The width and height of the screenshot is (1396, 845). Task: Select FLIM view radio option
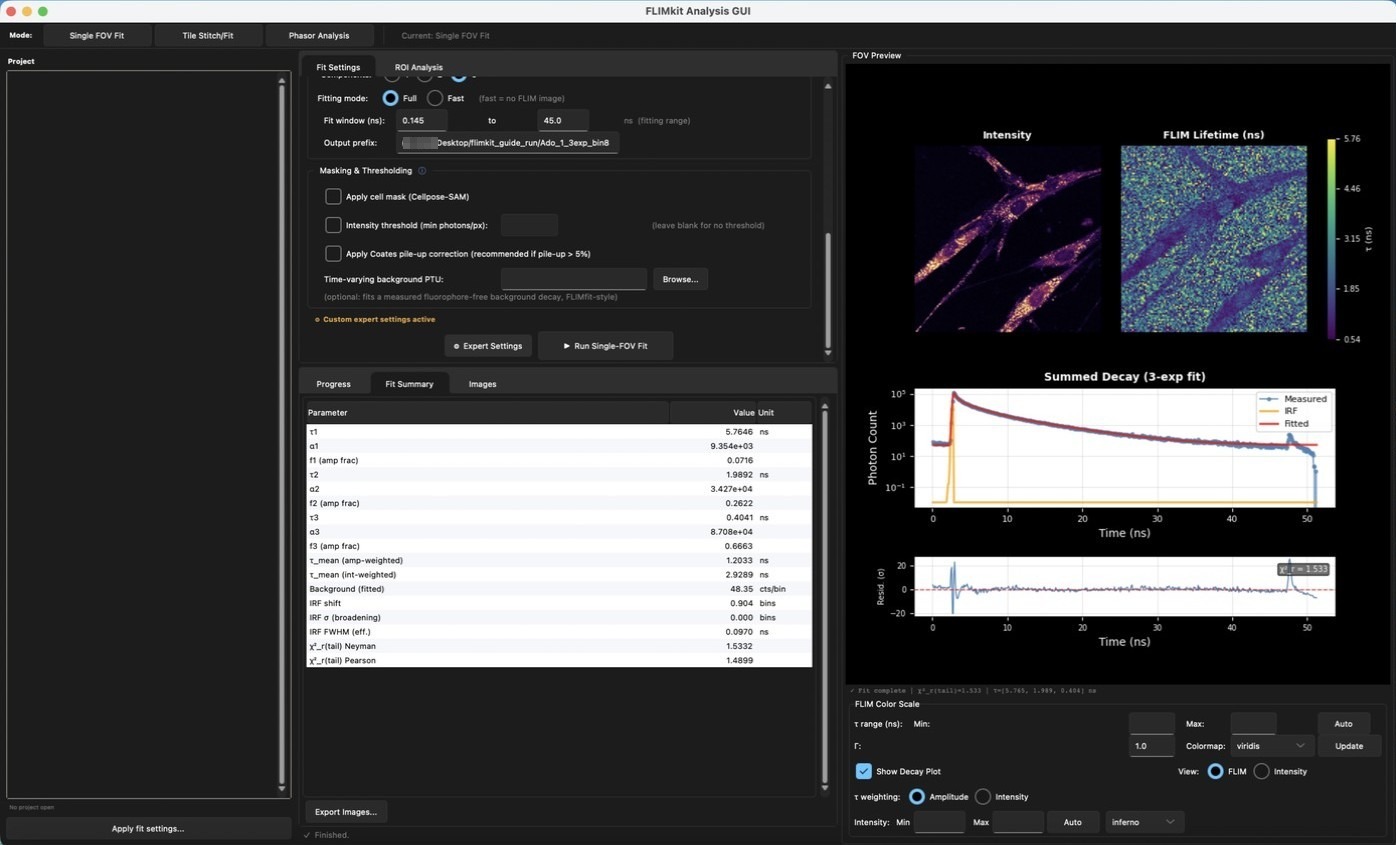point(1215,771)
